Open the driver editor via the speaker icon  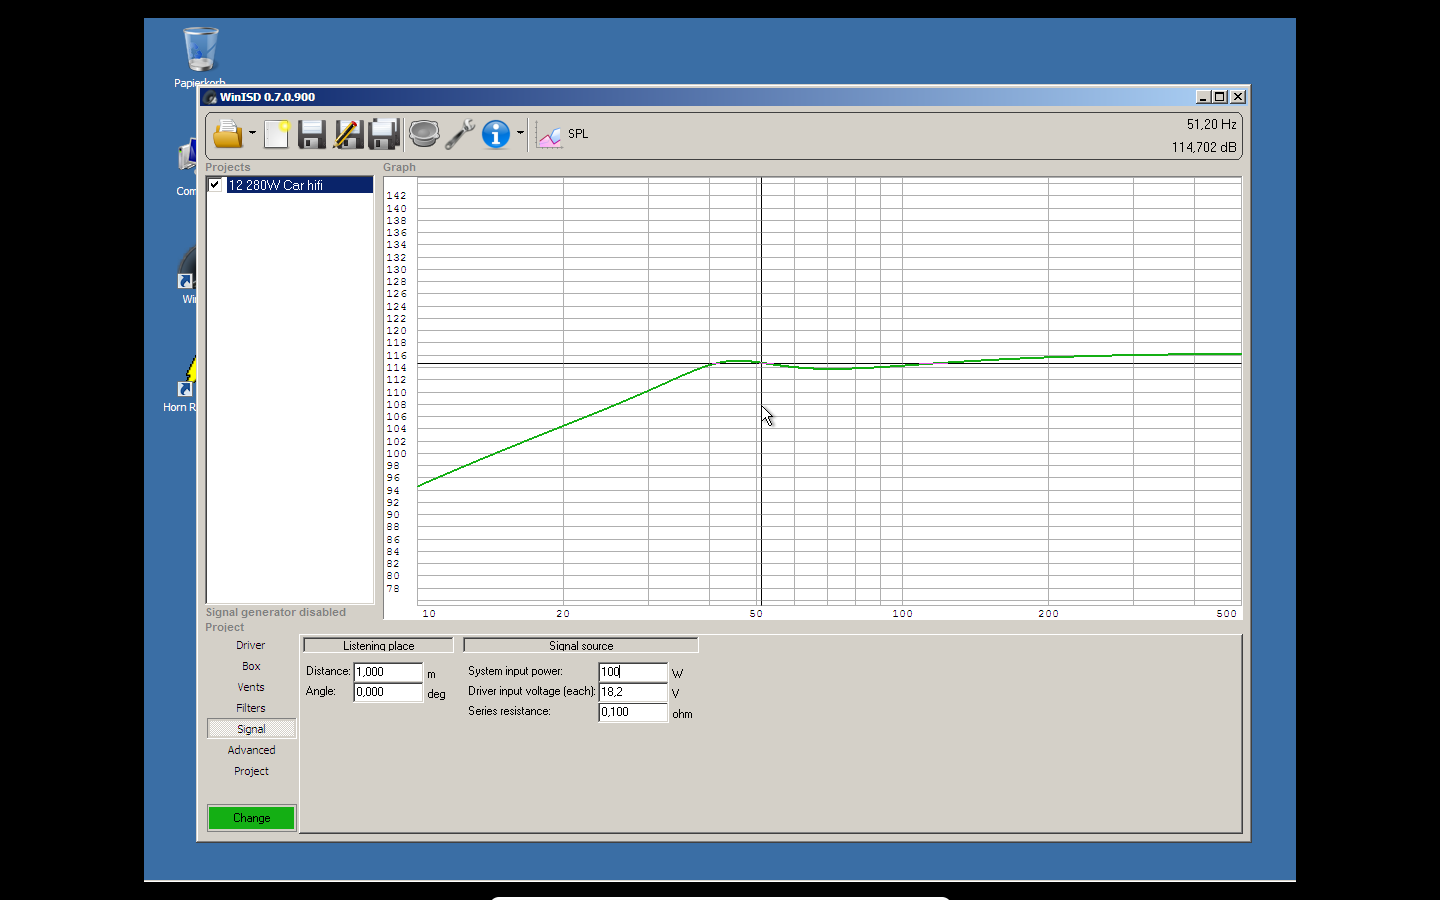(424, 133)
